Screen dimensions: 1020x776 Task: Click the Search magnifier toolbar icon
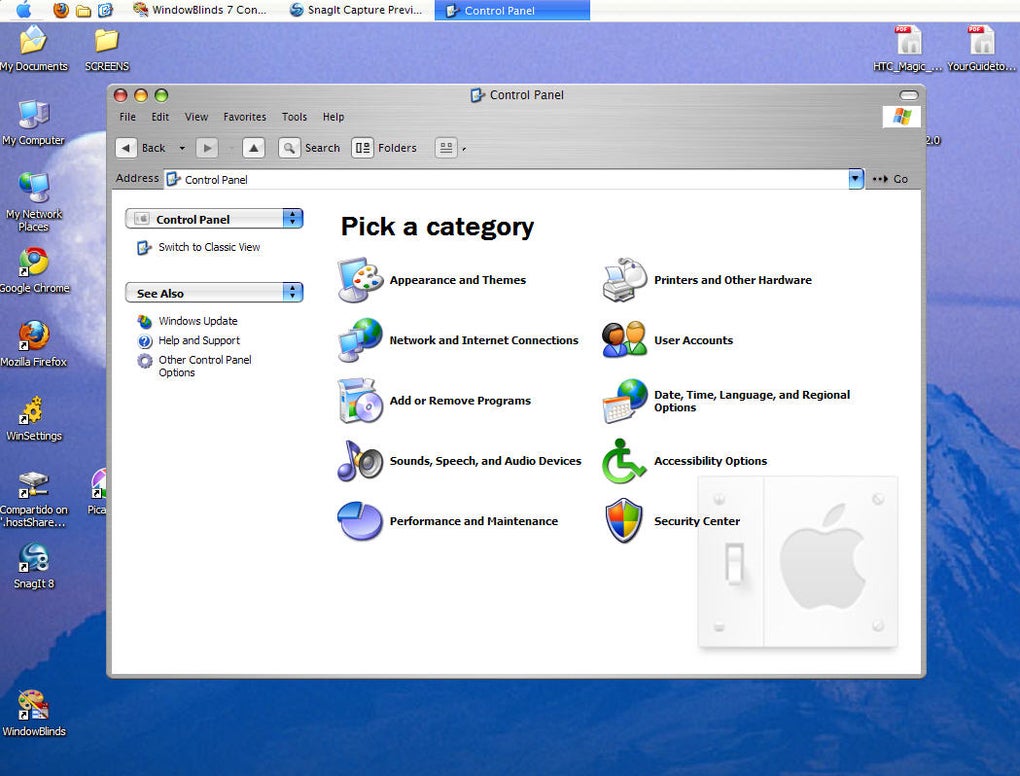[x=289, y=148]
